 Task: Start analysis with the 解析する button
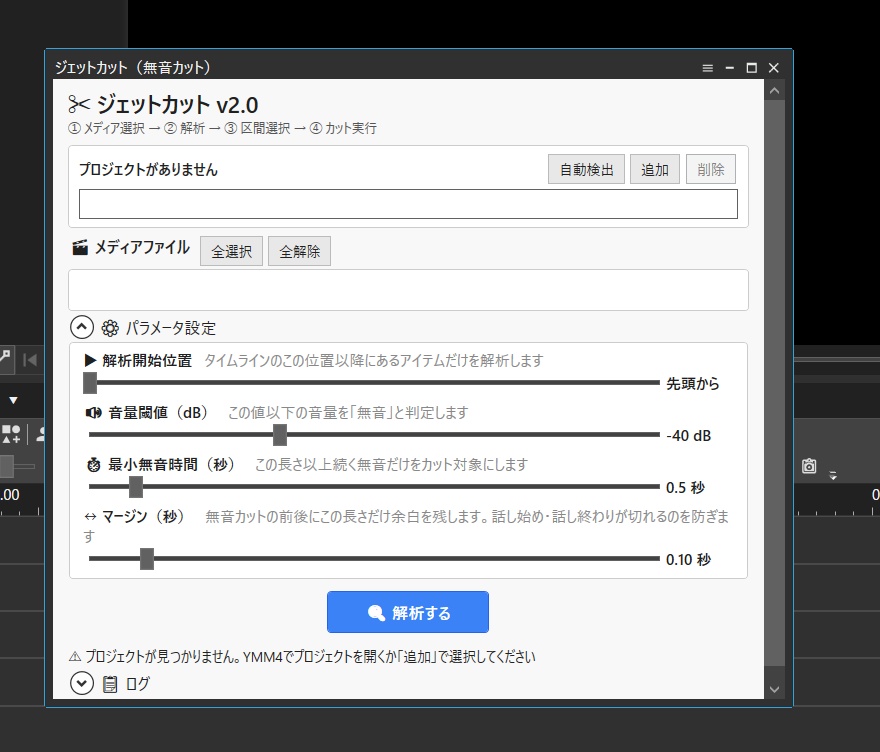coord(407,612)
